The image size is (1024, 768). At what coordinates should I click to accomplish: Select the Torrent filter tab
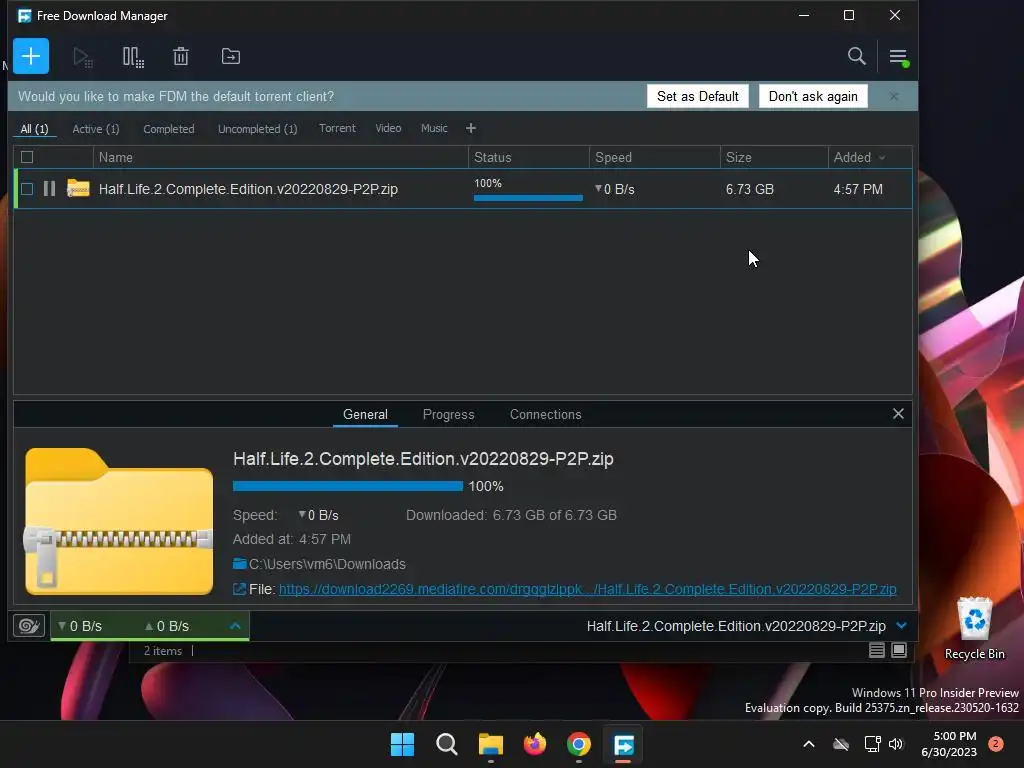(337, 128)
